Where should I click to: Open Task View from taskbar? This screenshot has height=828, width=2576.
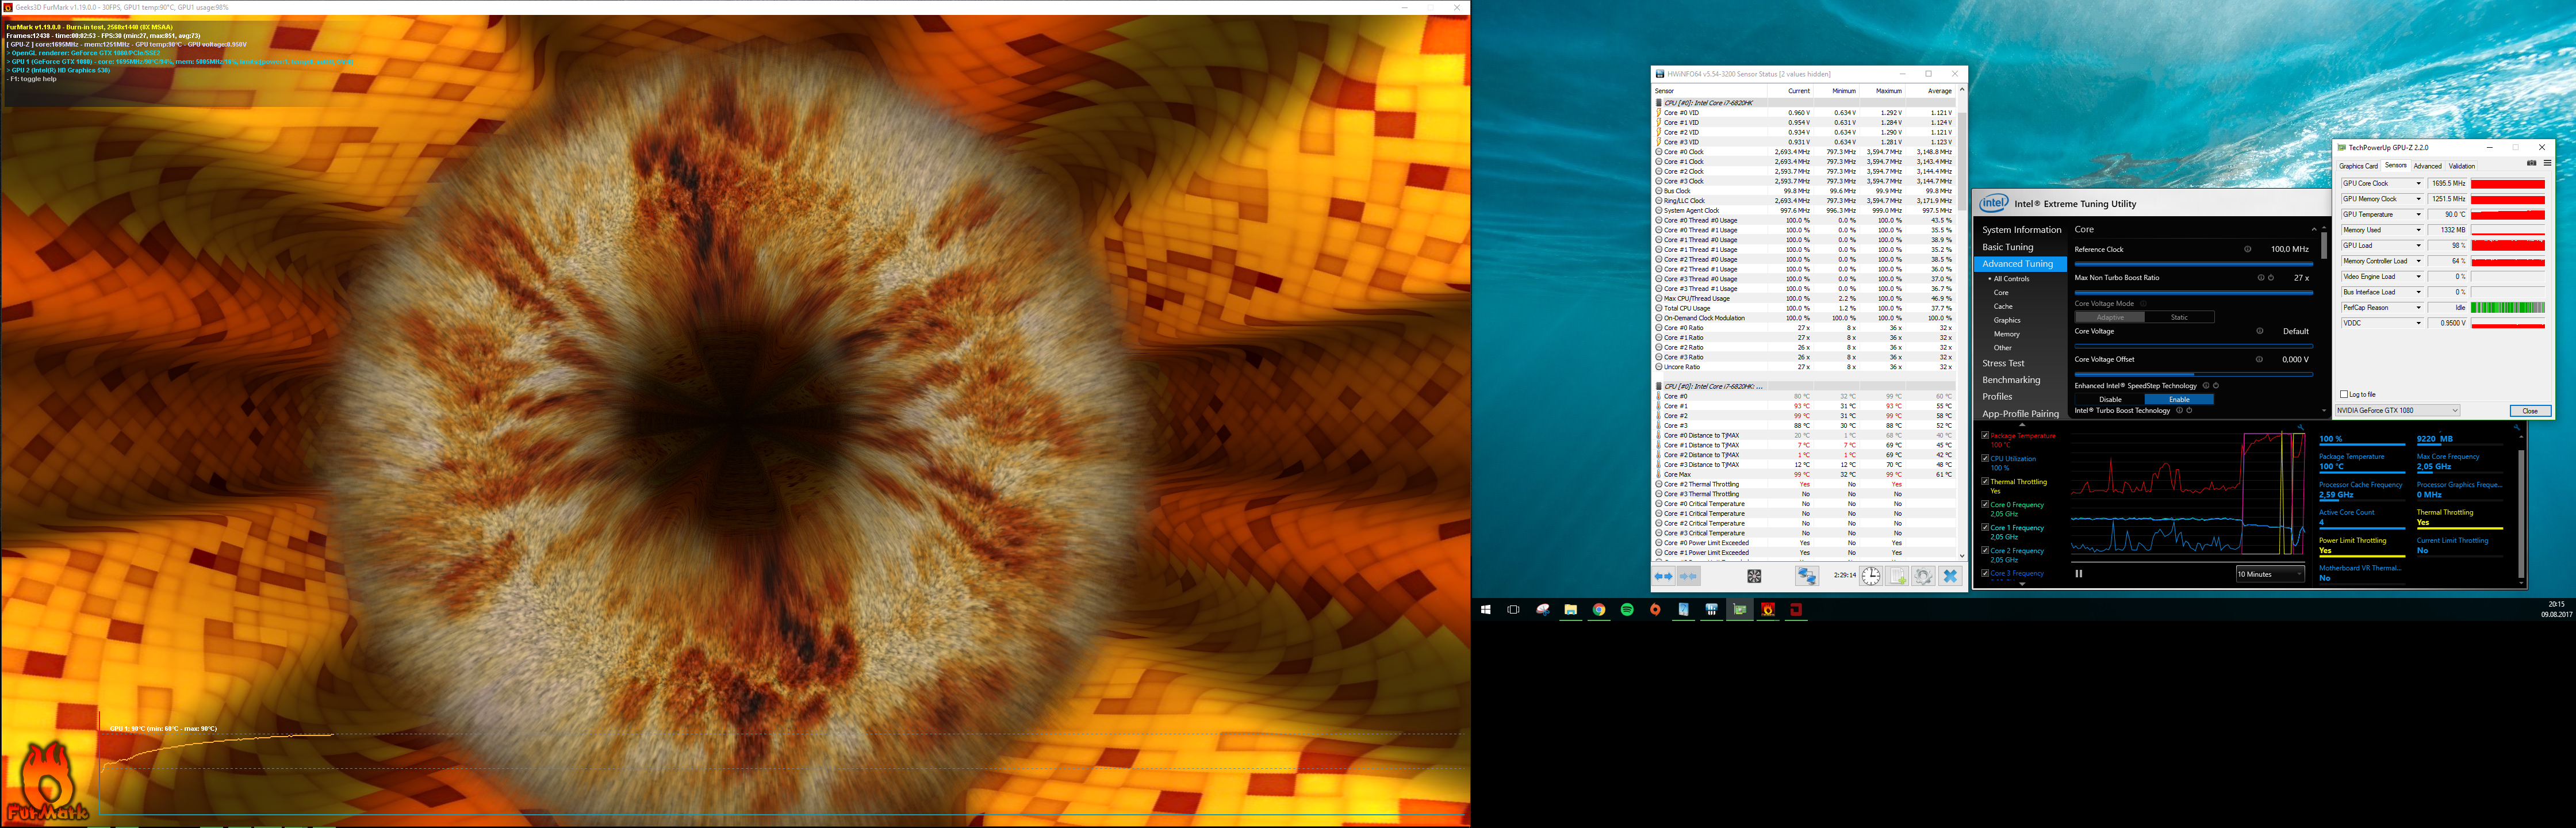click(x=1513, y=610)
